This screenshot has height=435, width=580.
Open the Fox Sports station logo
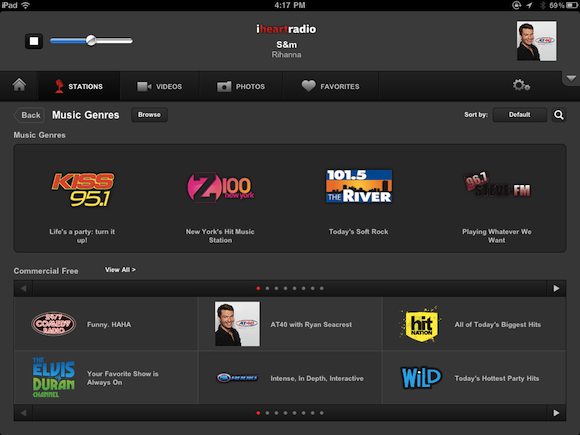point(237,378)
